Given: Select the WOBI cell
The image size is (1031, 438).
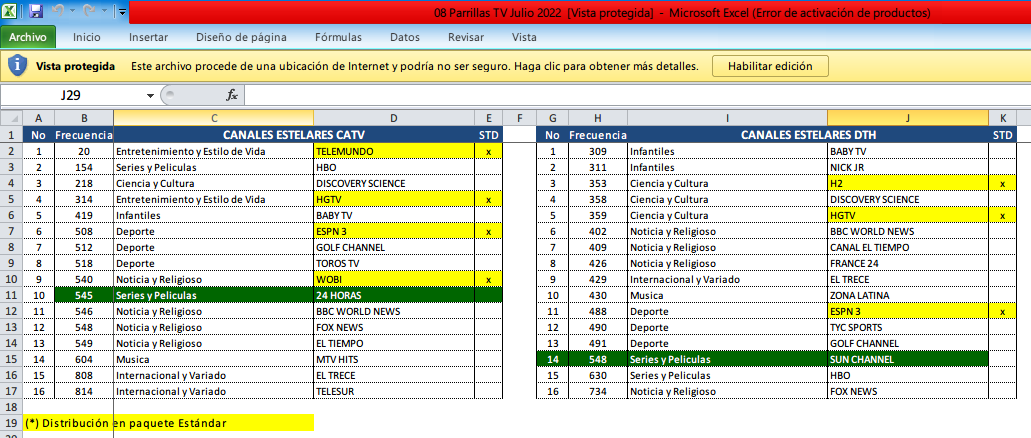Looking at the screenshot, I should [394, 280].
